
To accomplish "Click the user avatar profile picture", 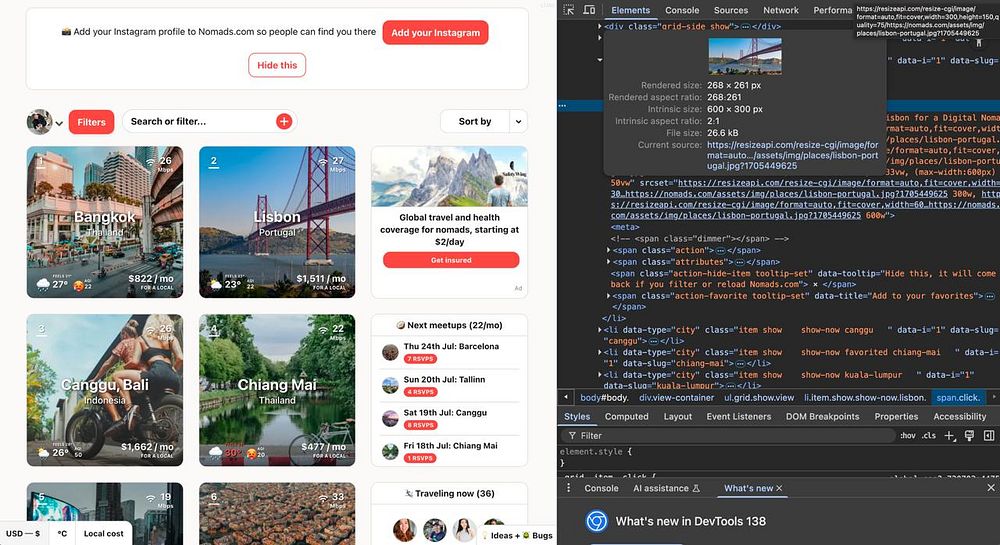I will [40, 122].
